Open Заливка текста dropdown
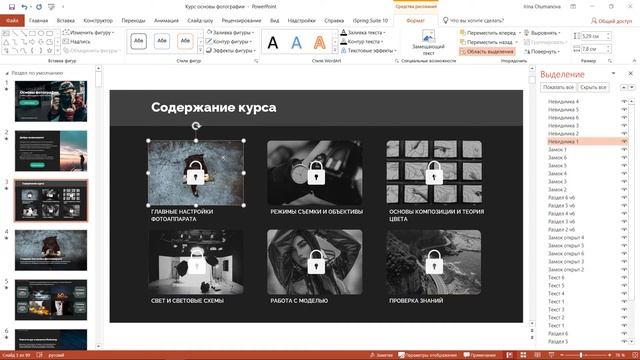Screen dimensions: 640x360 363,32
